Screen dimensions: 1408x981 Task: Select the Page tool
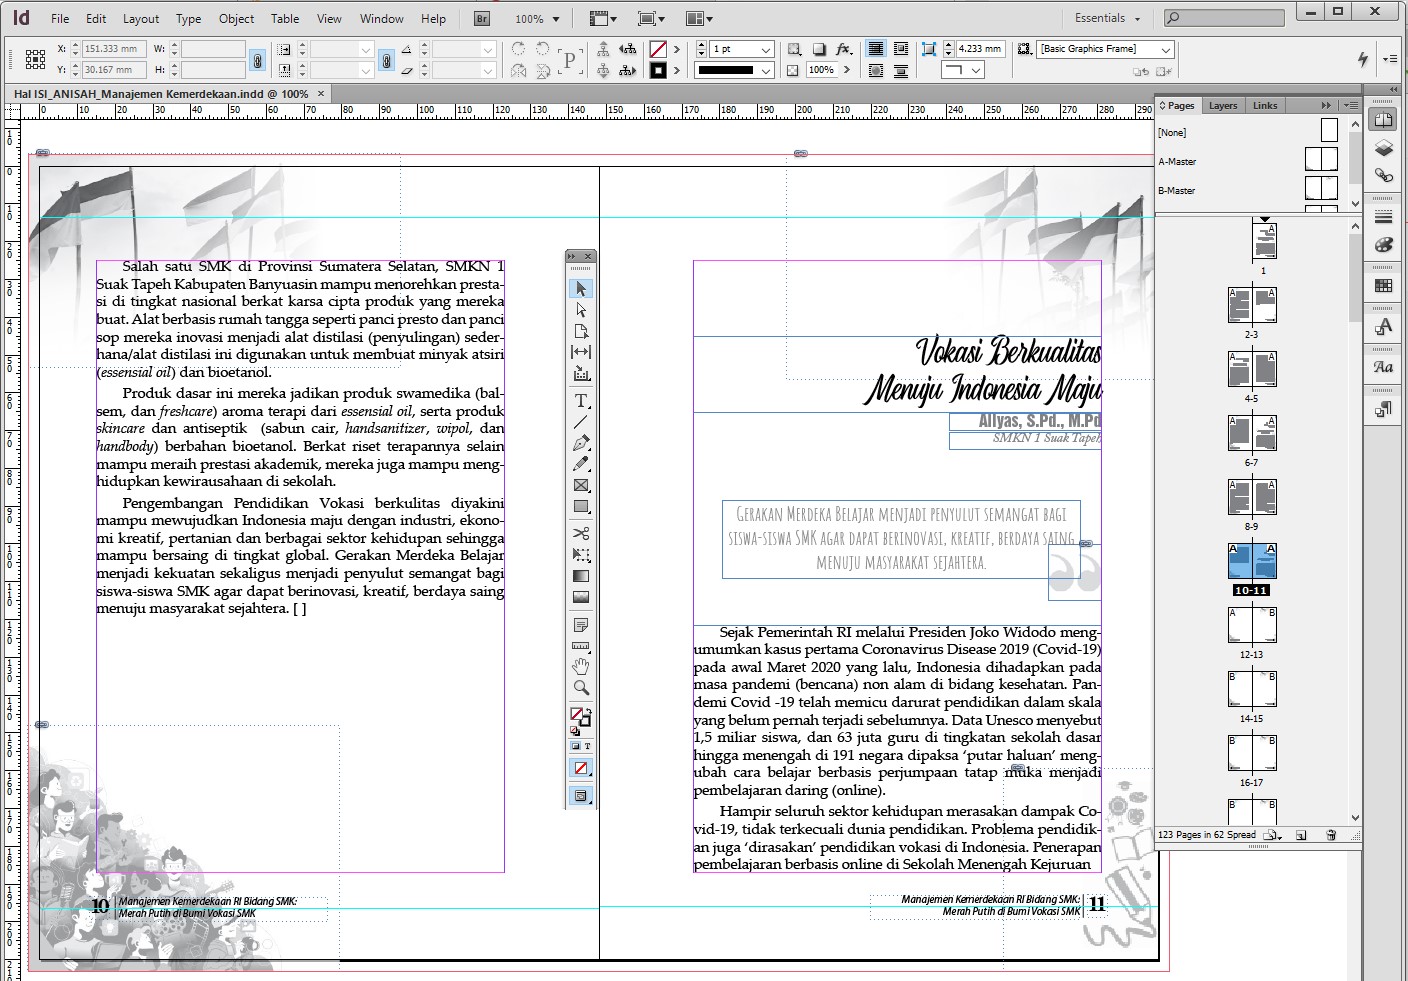[581, 331]
